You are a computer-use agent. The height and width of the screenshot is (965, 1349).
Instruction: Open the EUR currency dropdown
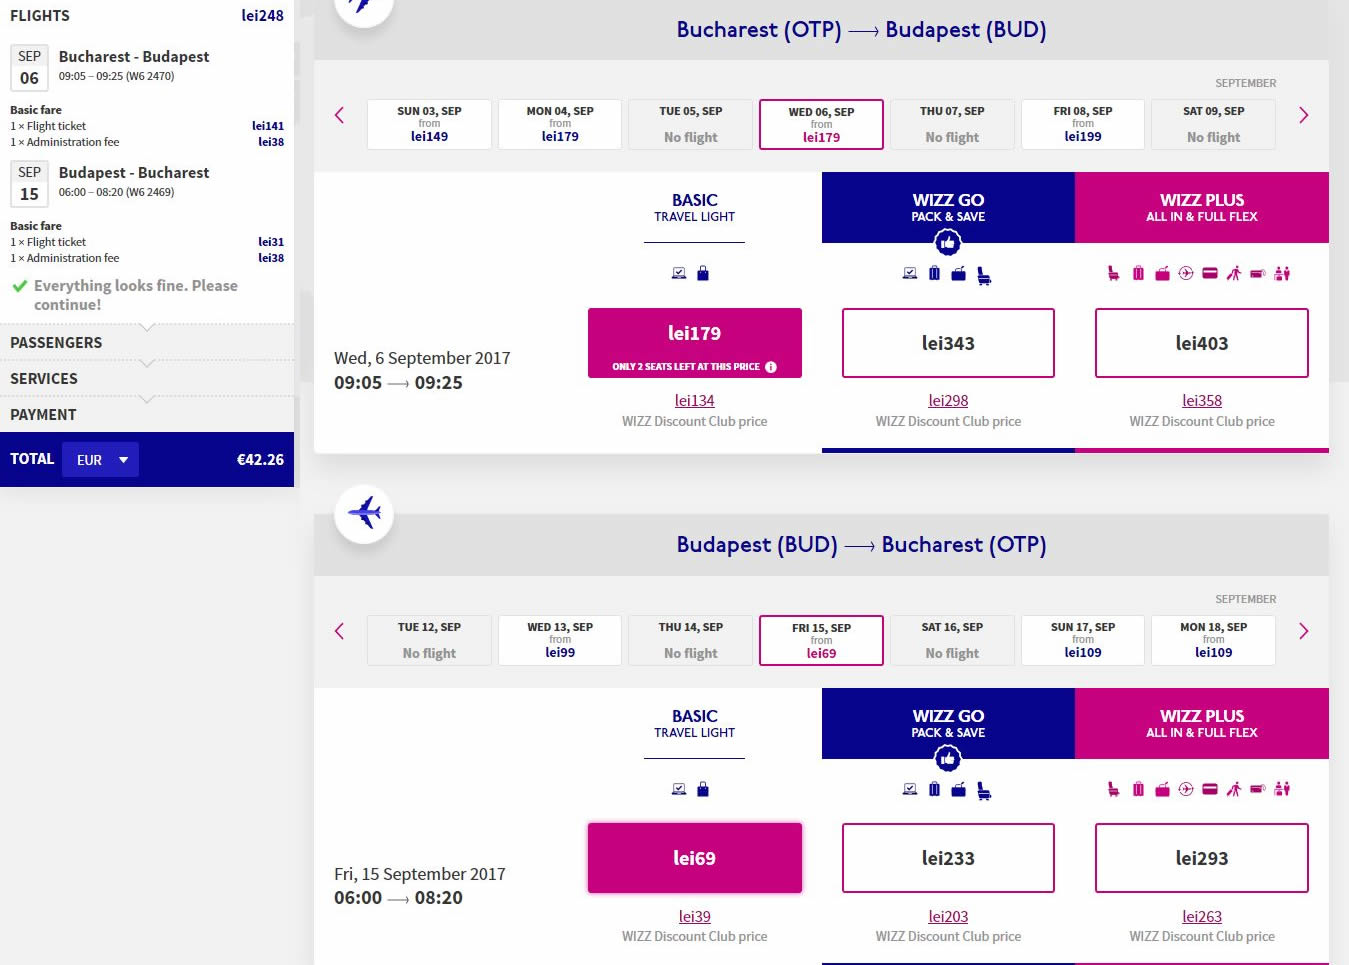101,460
